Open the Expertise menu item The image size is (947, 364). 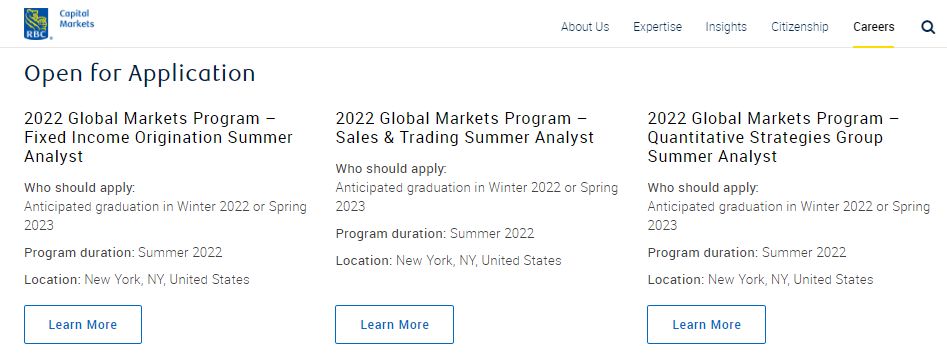[x=657, y=27]
